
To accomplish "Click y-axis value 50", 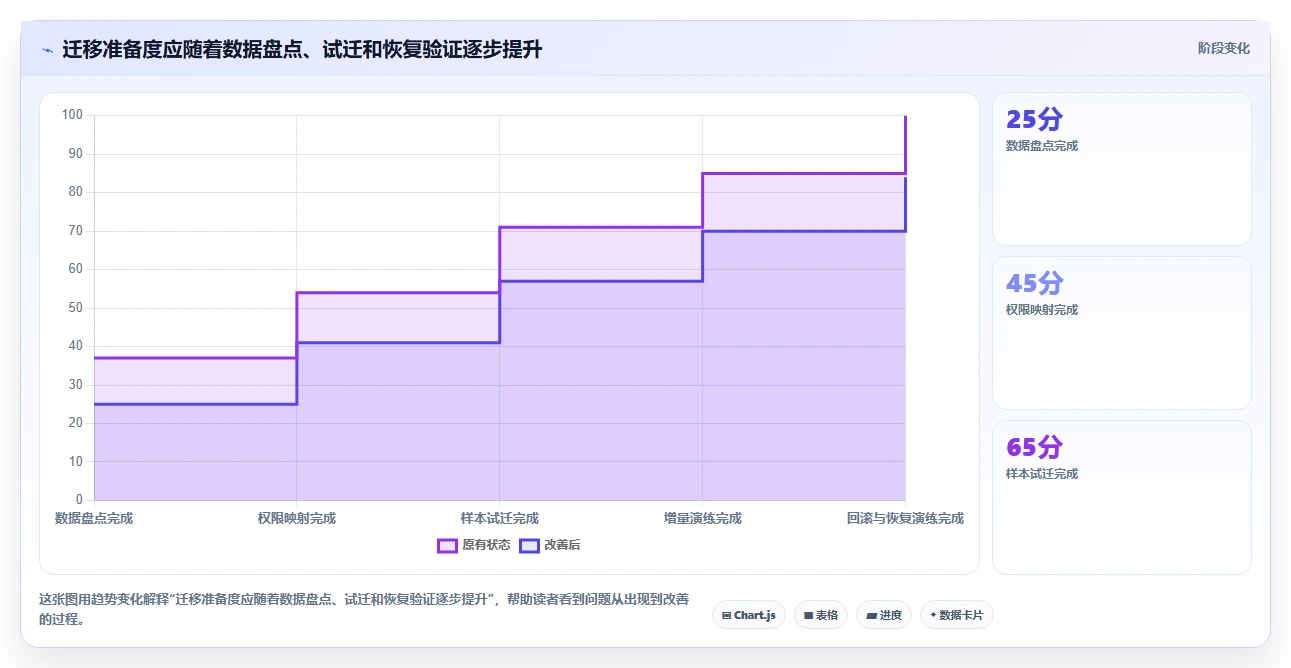I will pos(75,308).
